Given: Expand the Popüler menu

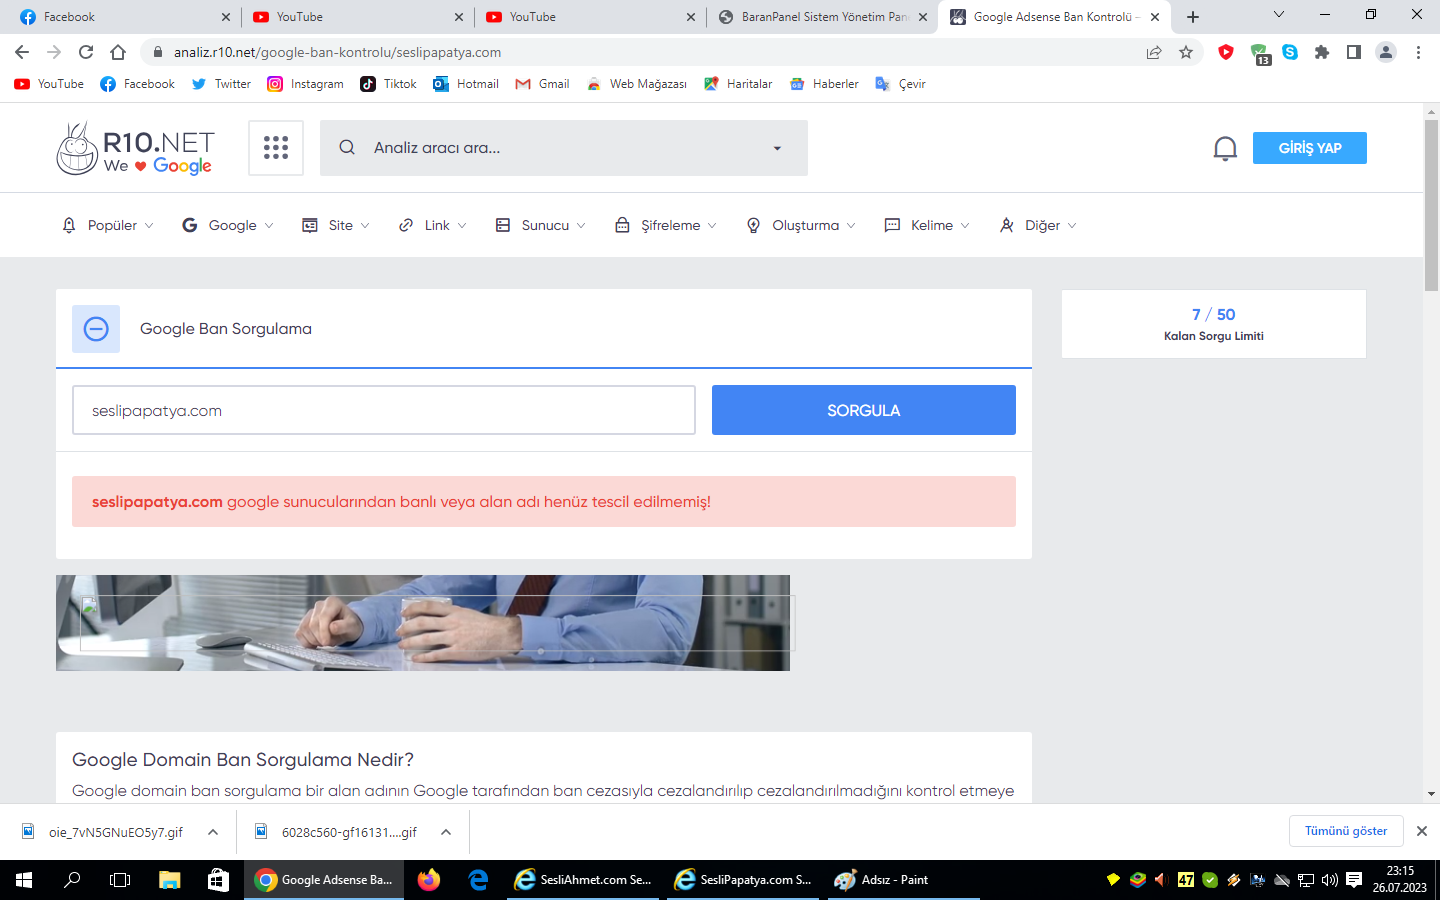Looking at the screenshot, I should [108, 225].
